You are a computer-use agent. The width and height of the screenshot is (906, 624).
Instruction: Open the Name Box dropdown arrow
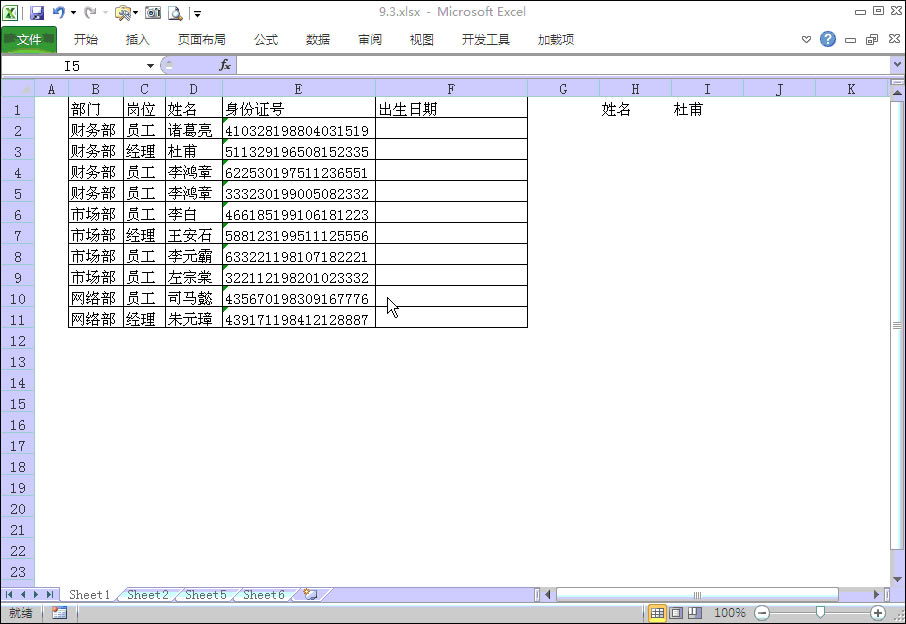[x=150, y=66]
